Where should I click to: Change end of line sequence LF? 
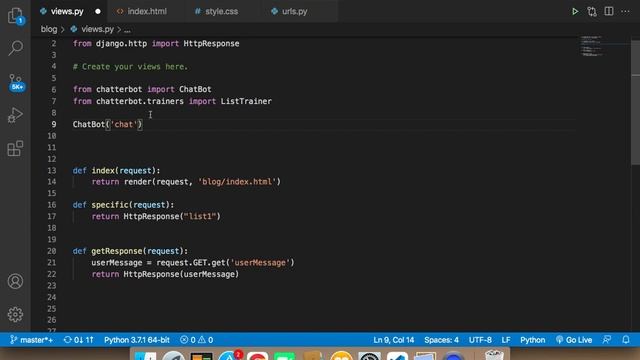[506, 340]
